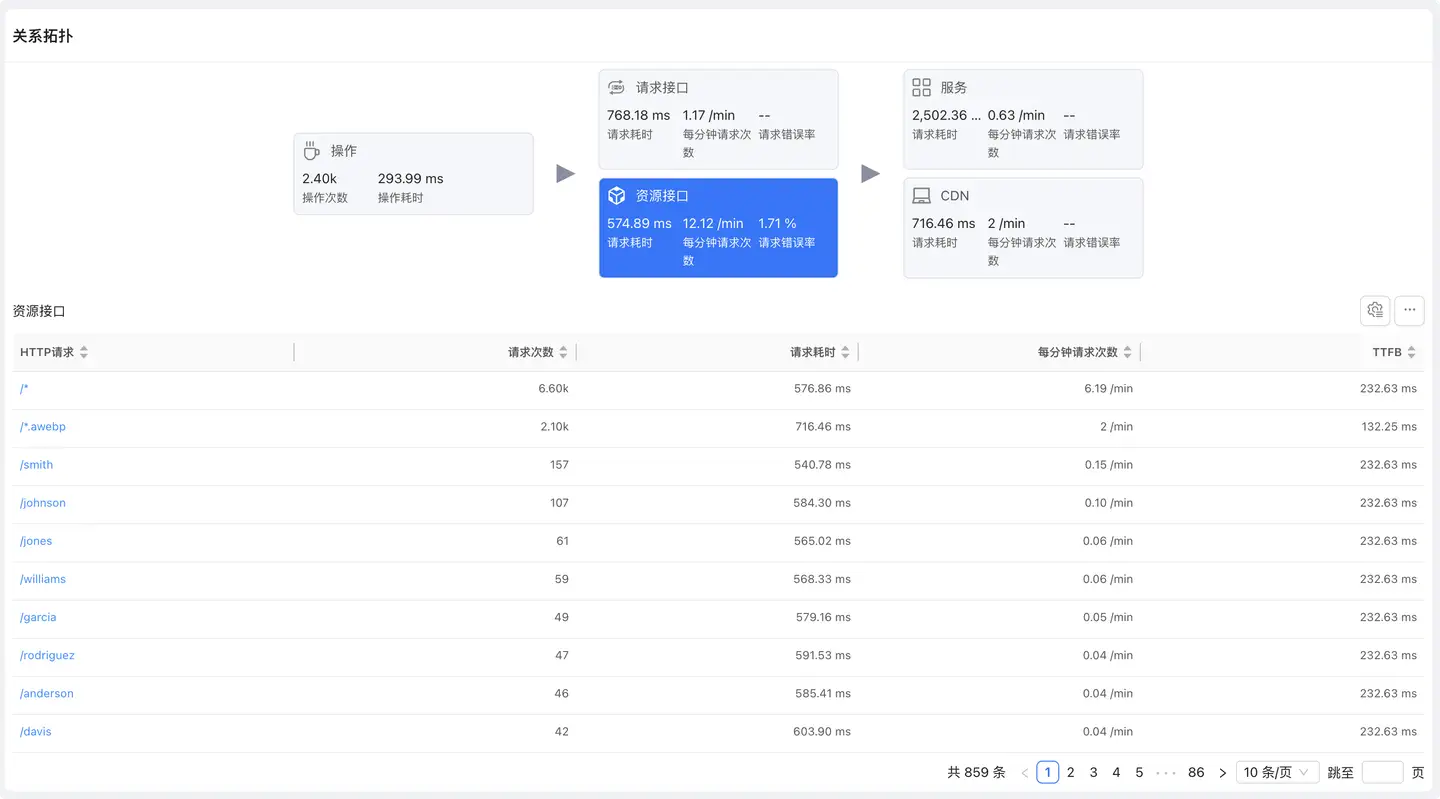This screenshot has width=1440, height=799.
Task: Open the /rodriguez request link
Action: point(47,656)
